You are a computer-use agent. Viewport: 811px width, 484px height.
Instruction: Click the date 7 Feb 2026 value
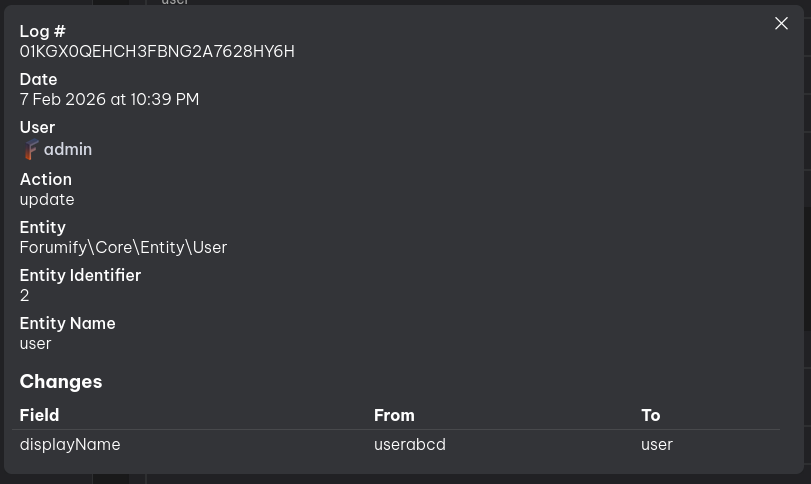pos(109,100)
